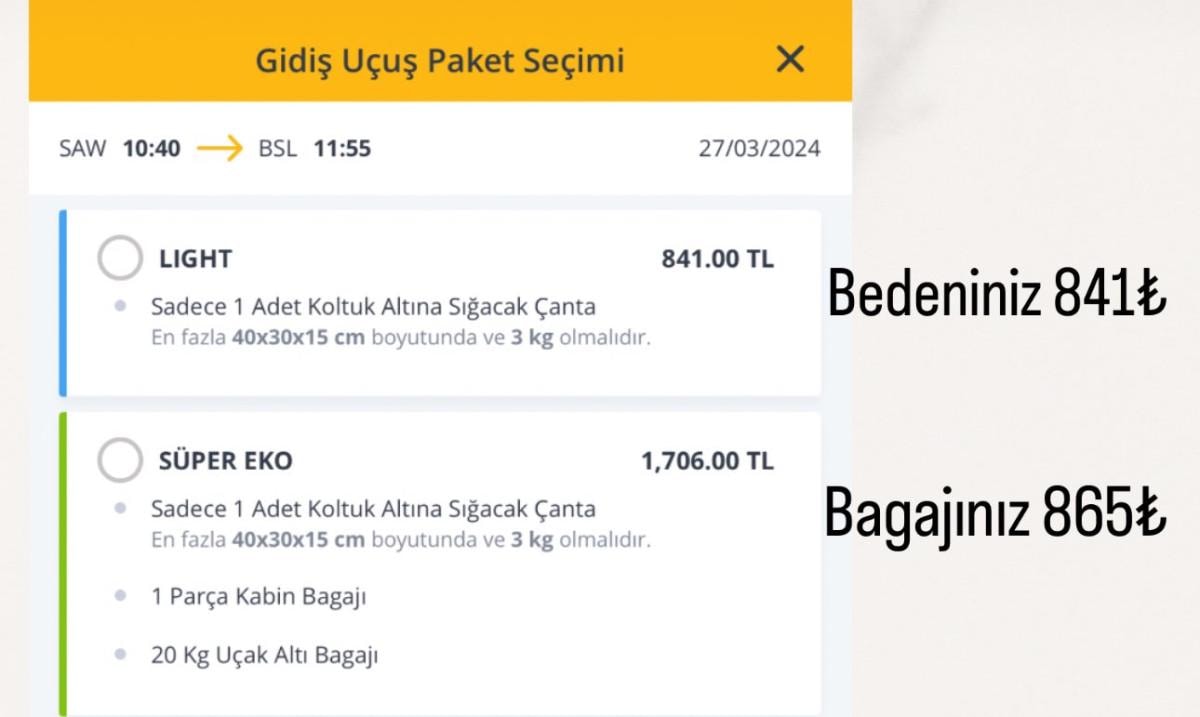Select the SÜPER EKO radio button
The width and height of the screenshot is (1200, 717).
tap(120, 461)
